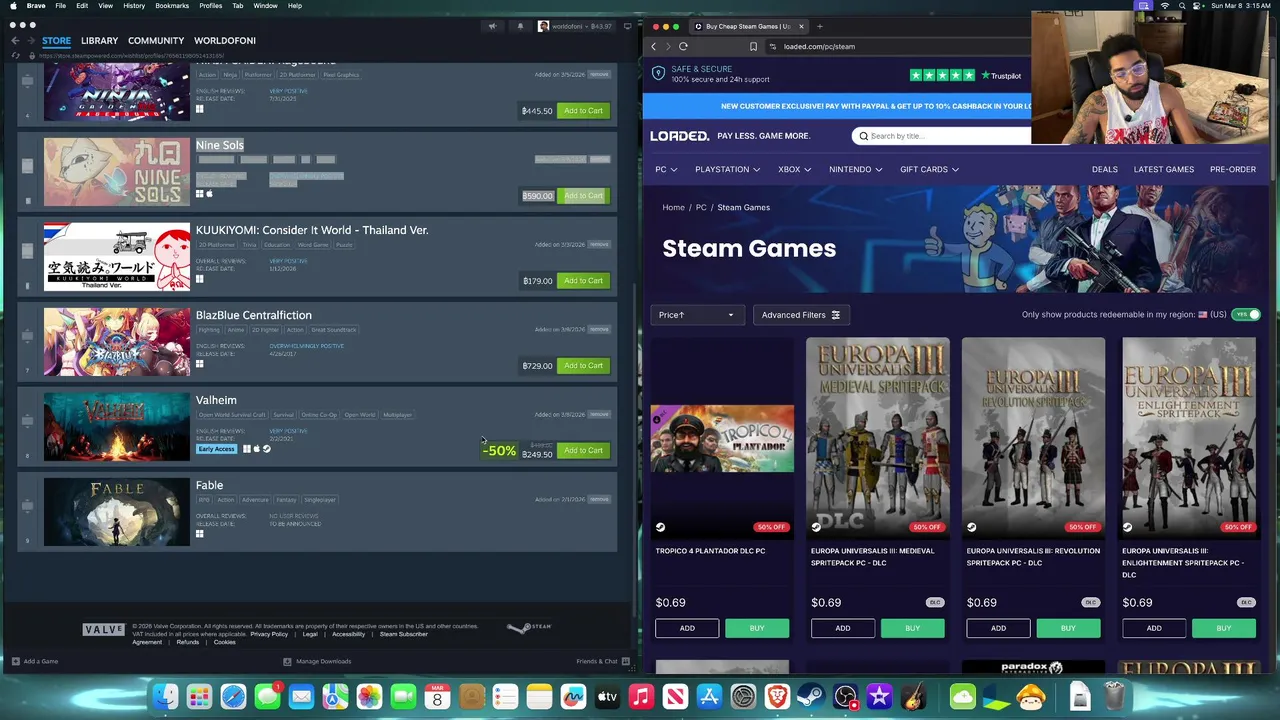1280x720 pixels.
Task: Remove Fable from the wishlist
Action: 599,499
